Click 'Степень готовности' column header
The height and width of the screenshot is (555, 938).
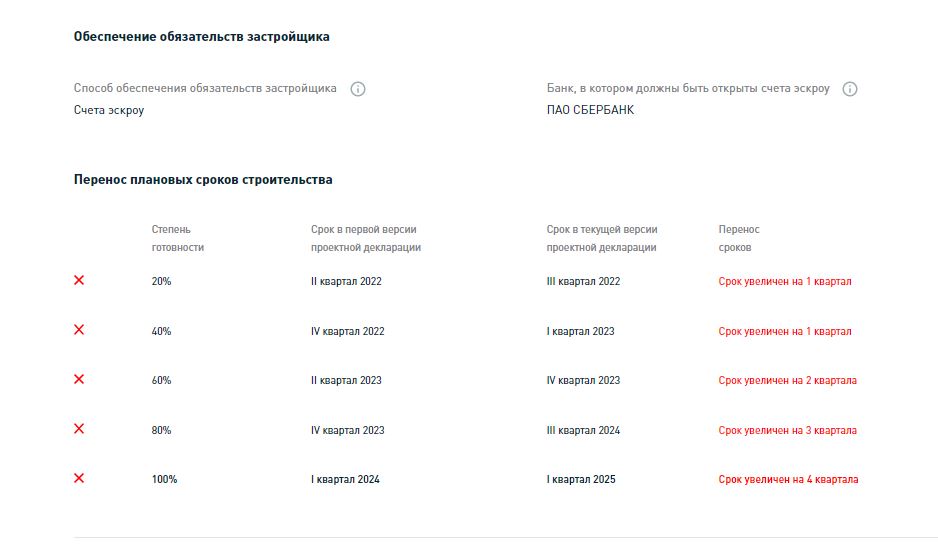178,238
